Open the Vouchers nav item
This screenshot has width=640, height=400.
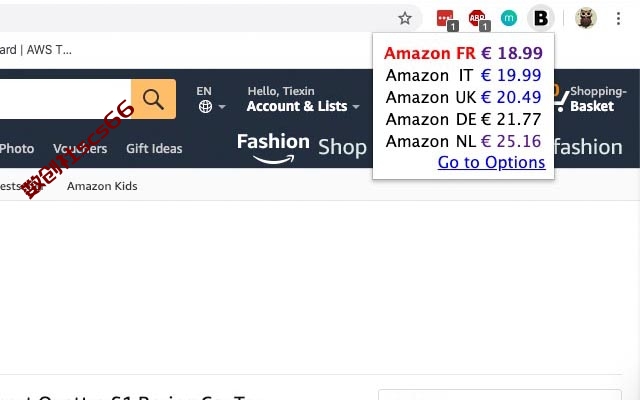80,149
